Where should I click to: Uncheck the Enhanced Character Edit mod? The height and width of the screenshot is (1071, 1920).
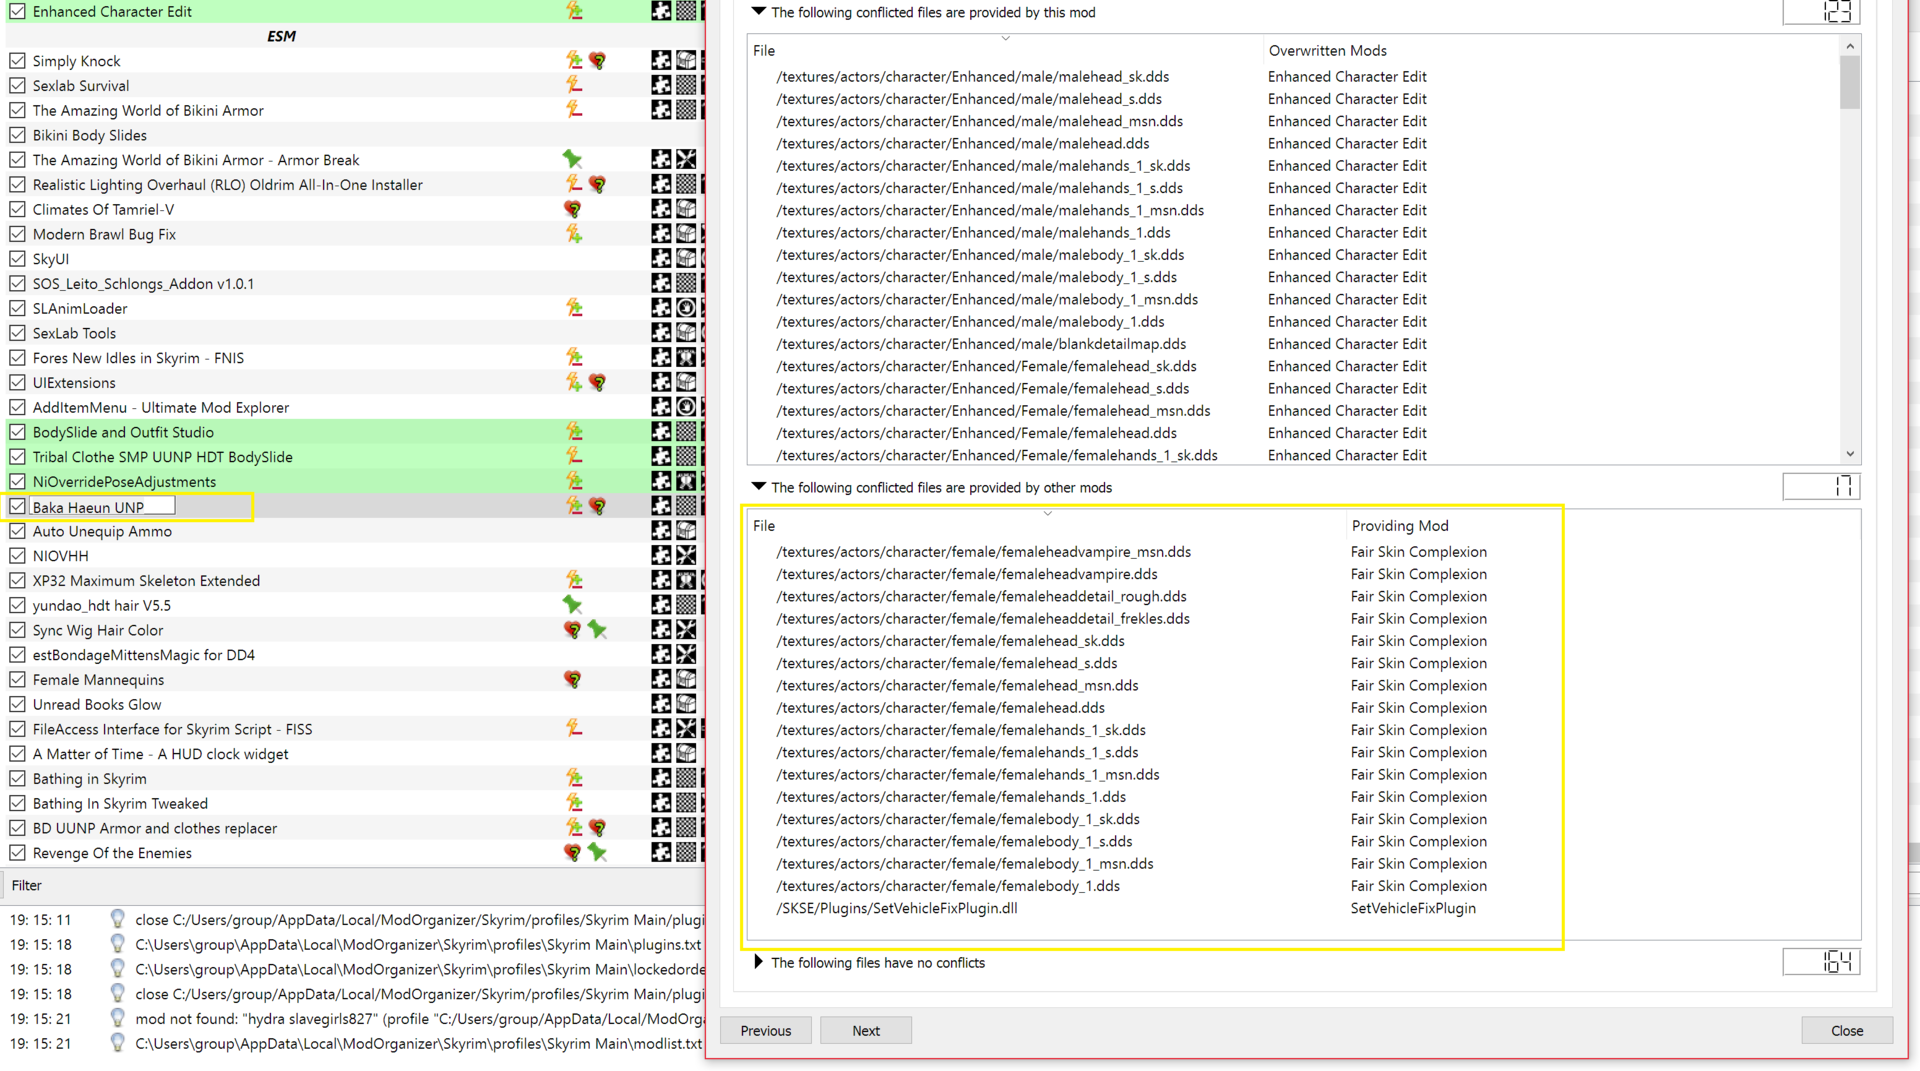(x=18, y=11)
